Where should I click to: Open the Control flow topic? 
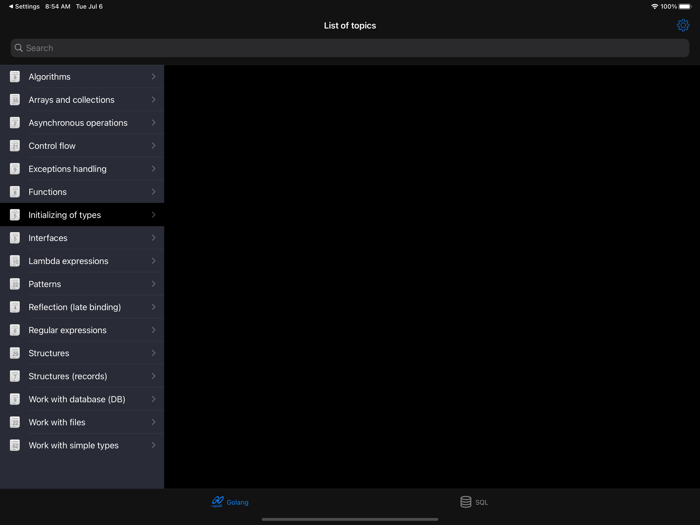tap(82, 146)
